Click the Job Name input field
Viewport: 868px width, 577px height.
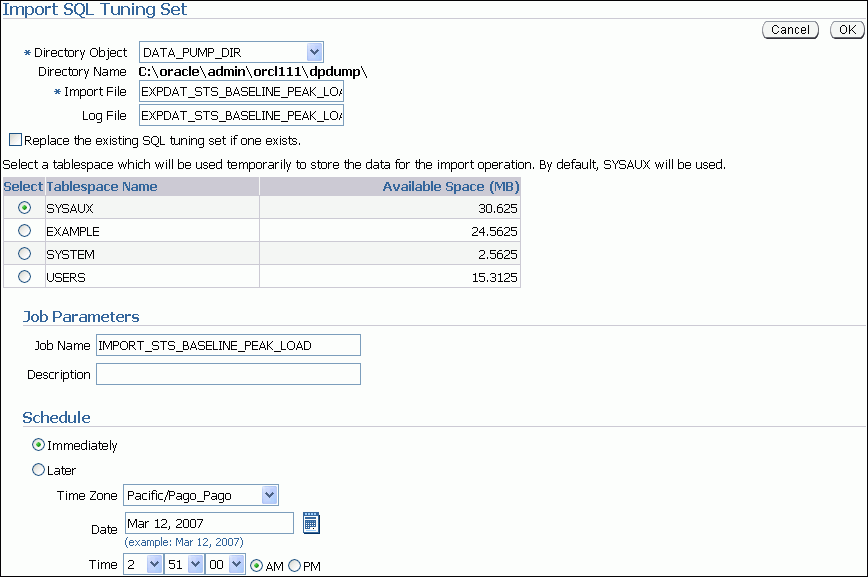[228, 344]
